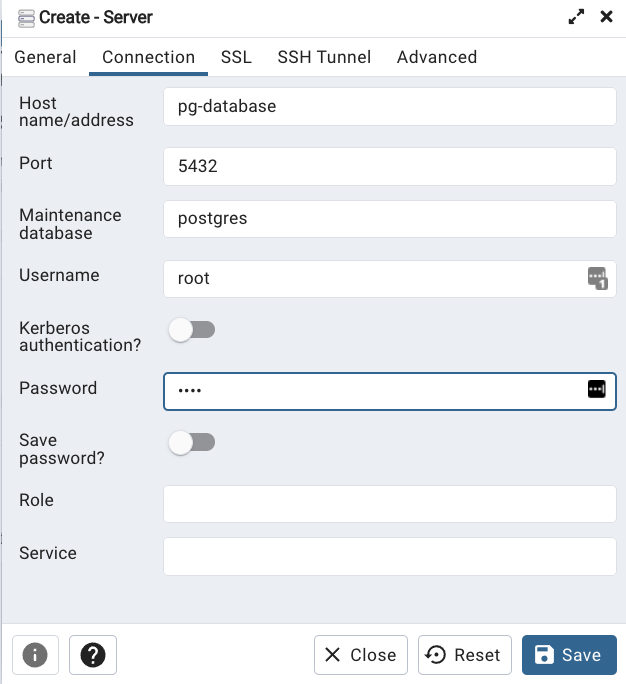The image size is (626, 684).
Task: Click password manager icon in Username field
Action: (x=597, y=278)
